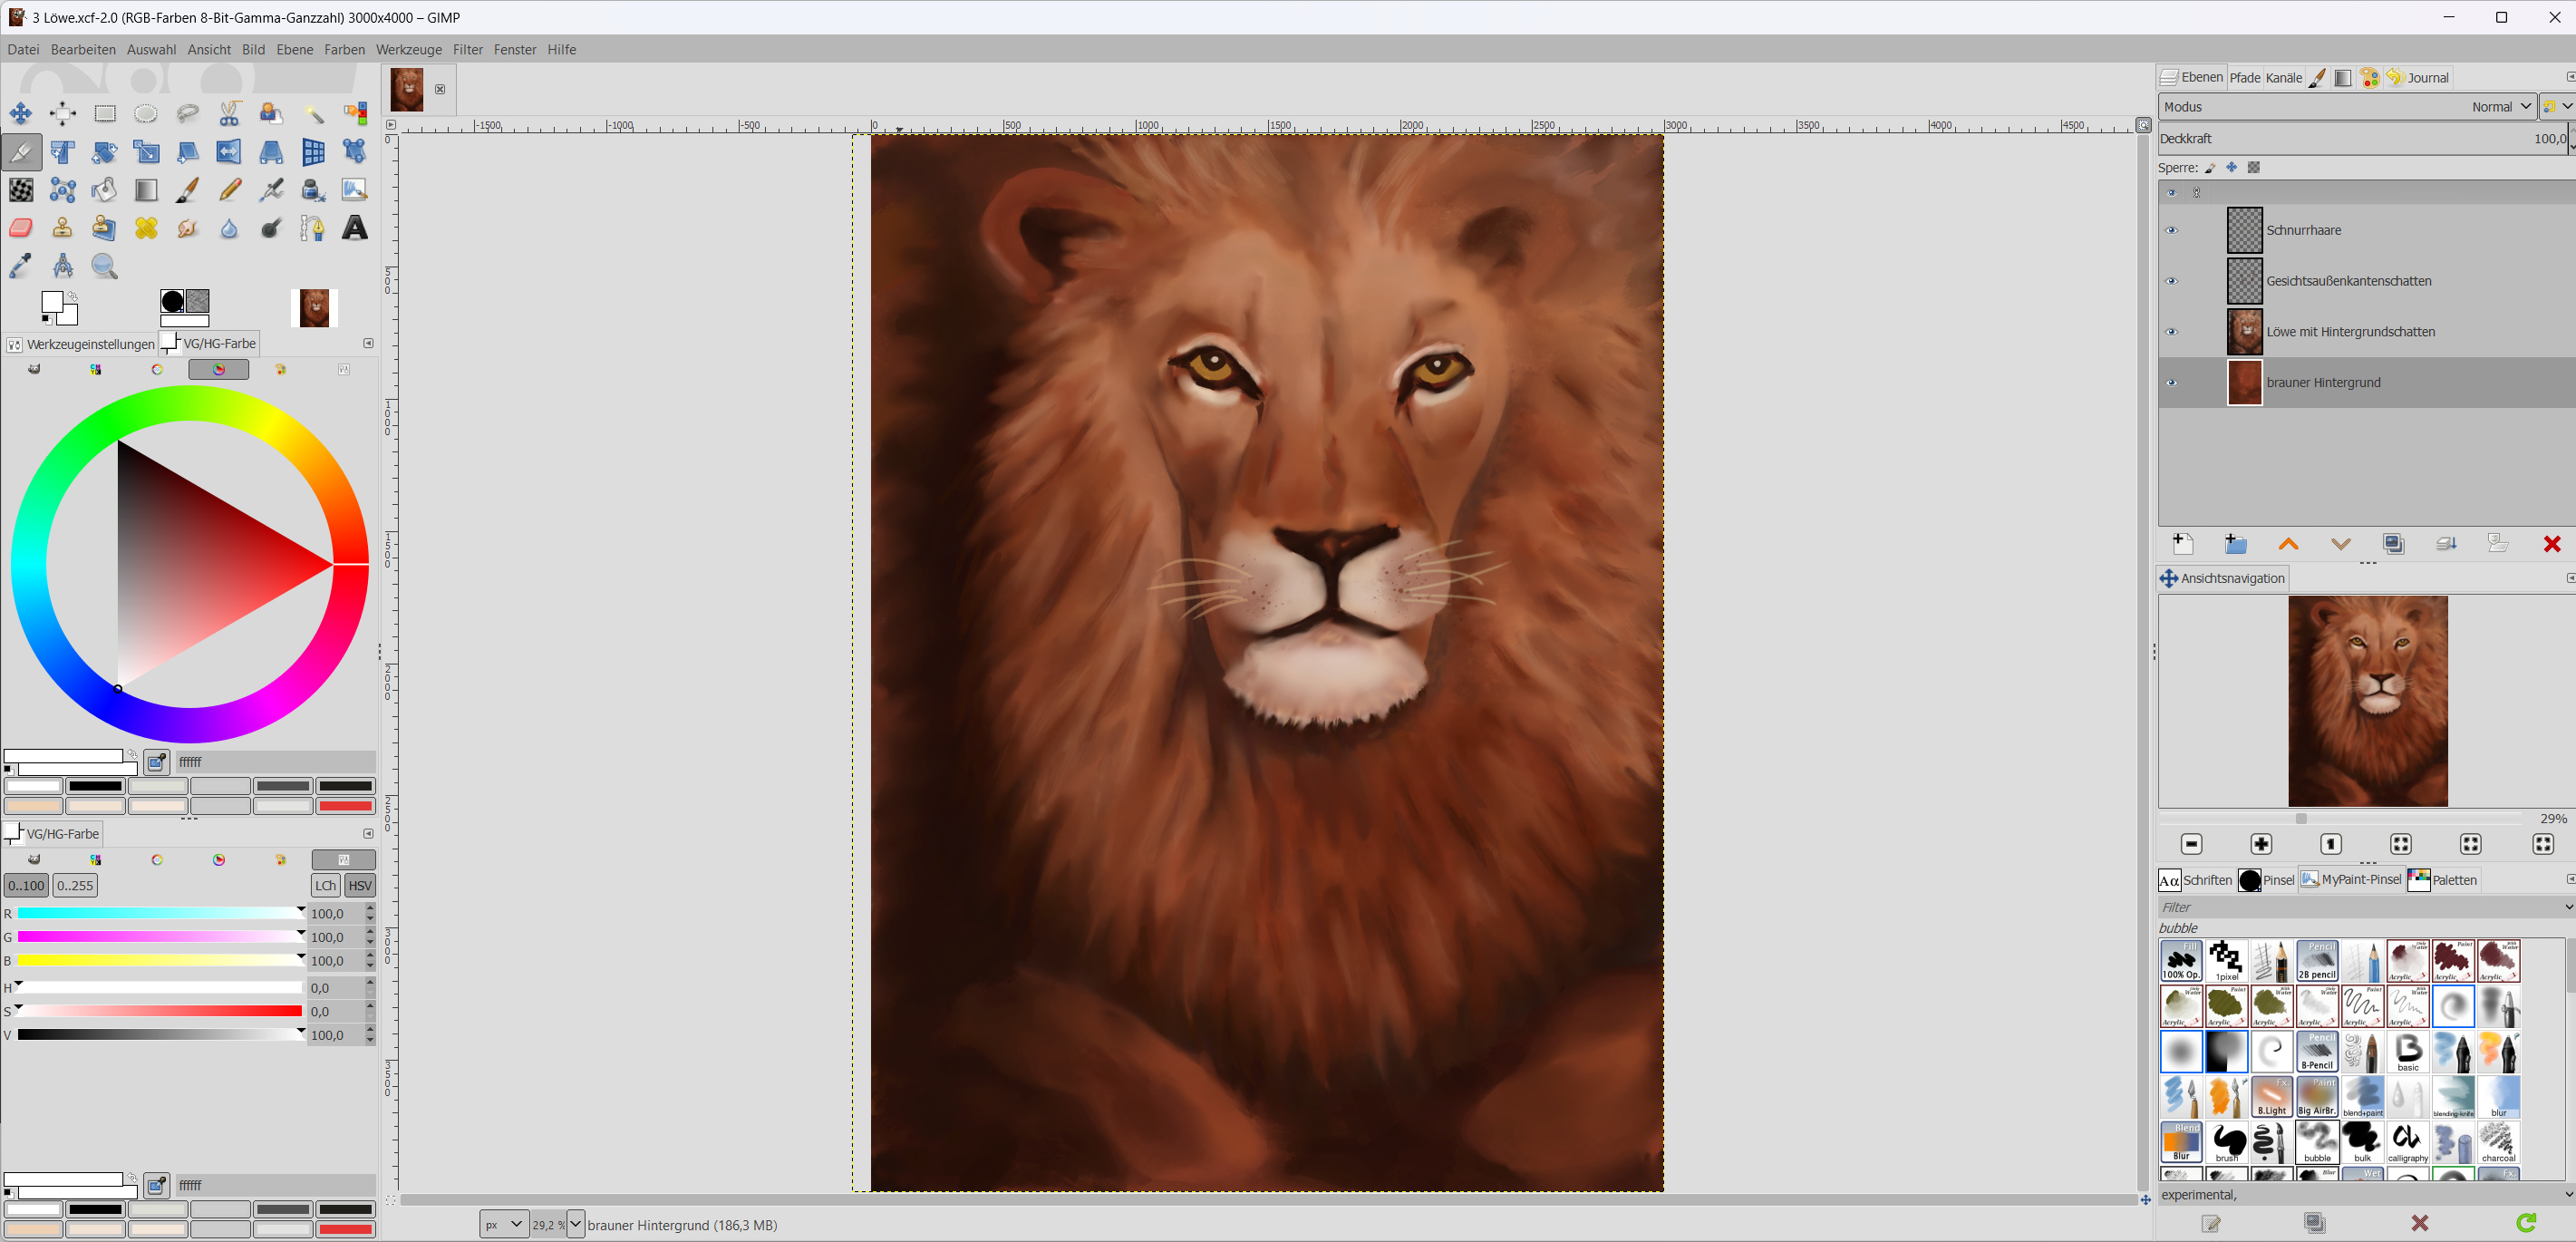Hide the Löwe mit Hintergrundschatten layer
Screen dimensions: 2576x1242
point(2171,332)
